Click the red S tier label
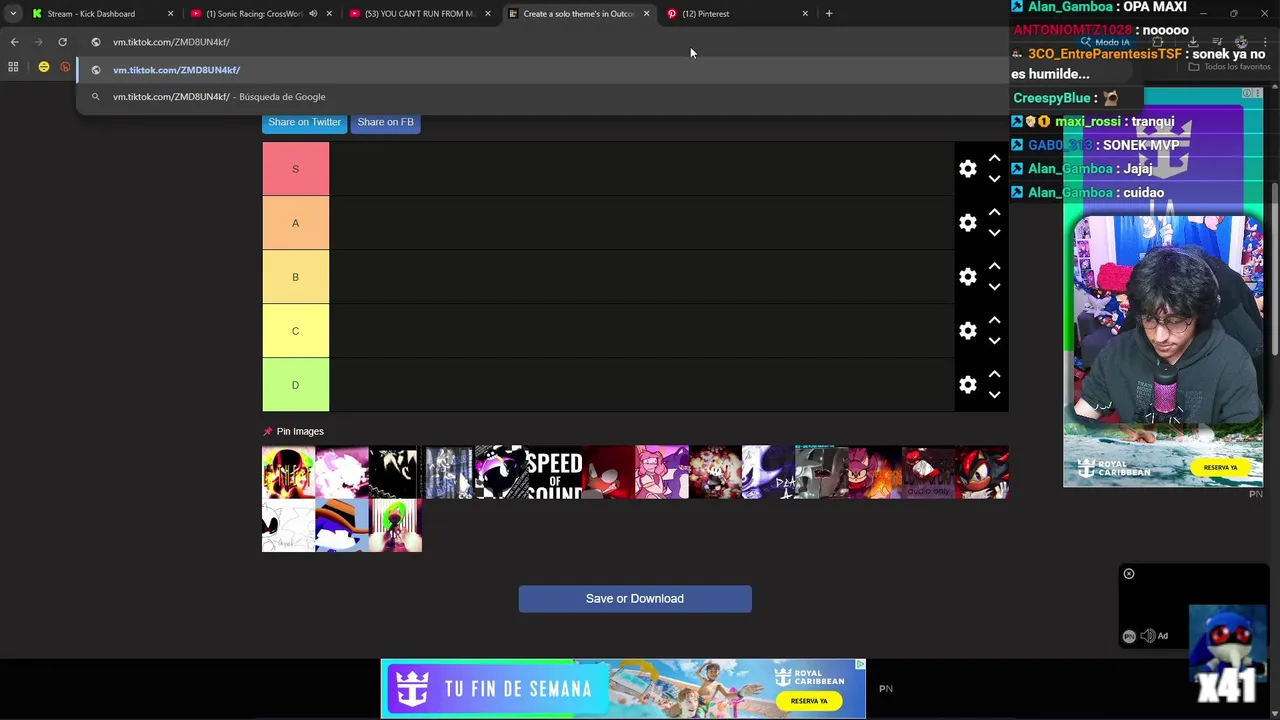The width and height of the screenshot is (1280, 720). [295, 169]
